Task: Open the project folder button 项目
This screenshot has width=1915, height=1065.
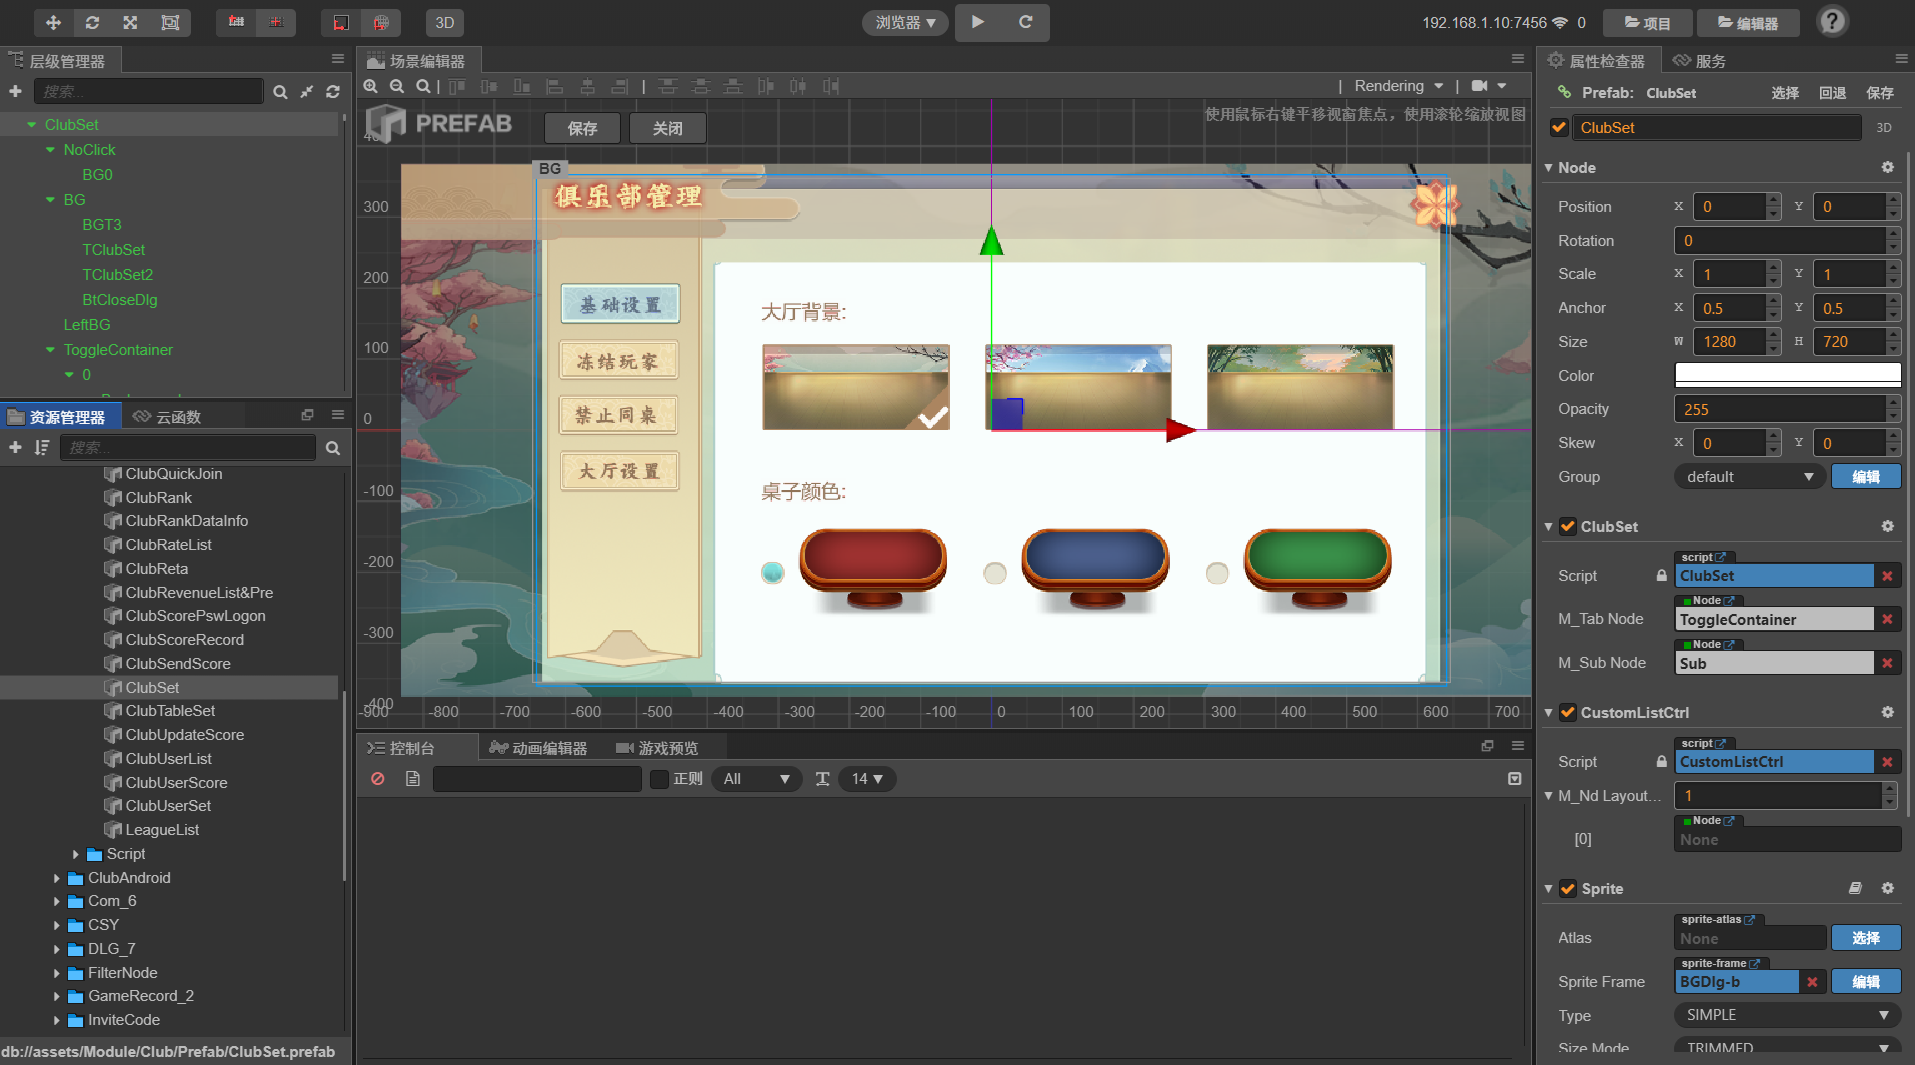Action: (1647, 23)
